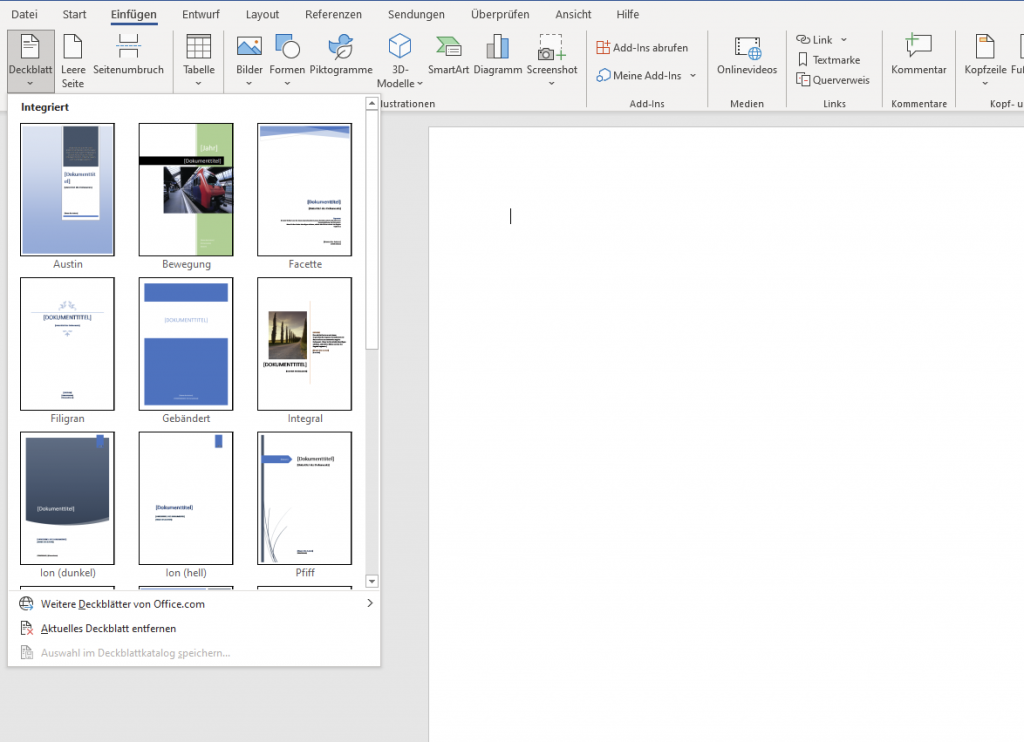Switch to the Entwurf tab
1024x742 pixels.
point(200,15)
